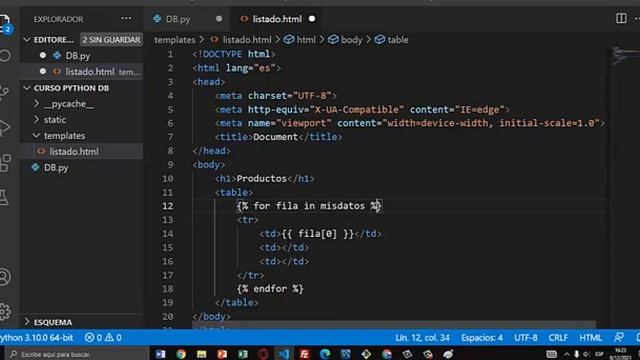Change indentation via 'Espacios: 4'
Screen dimensions: 640x360
[x=482, y=338]
